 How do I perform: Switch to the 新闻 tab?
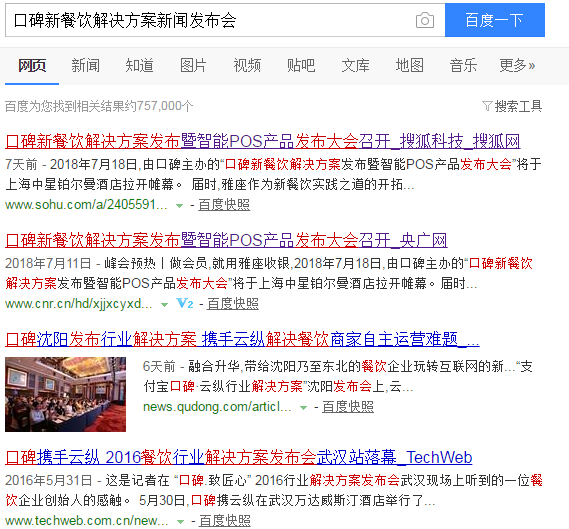click(85, 66)
